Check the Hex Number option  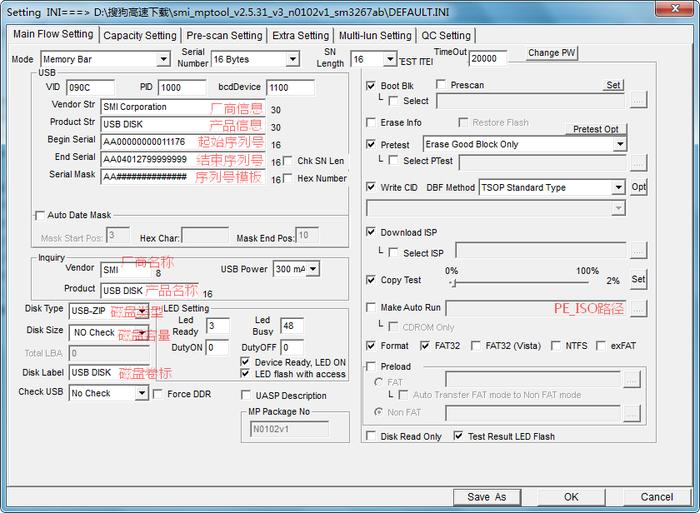(x=288, y=178)
